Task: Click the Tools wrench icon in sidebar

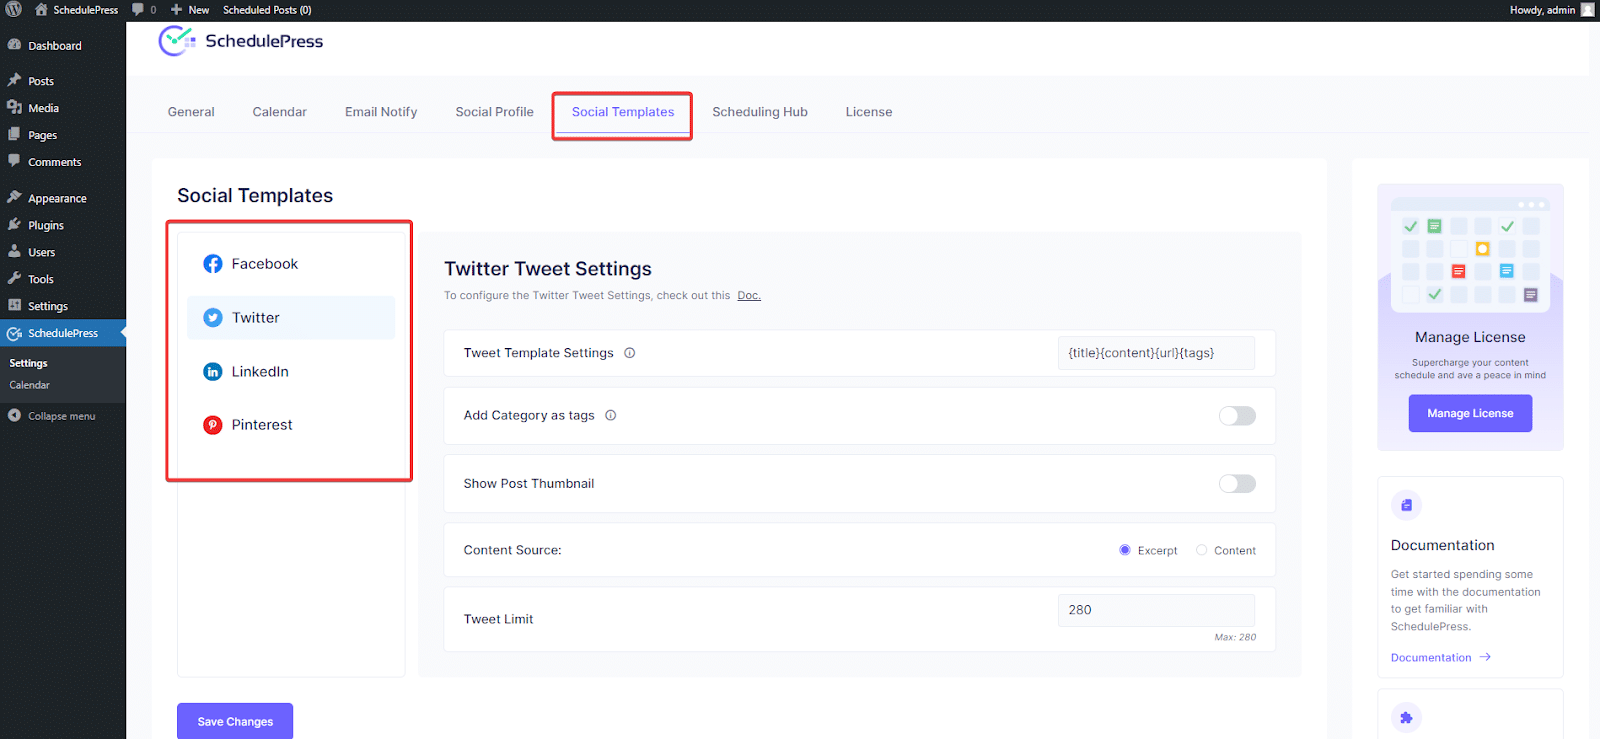Action: (14, 278)
